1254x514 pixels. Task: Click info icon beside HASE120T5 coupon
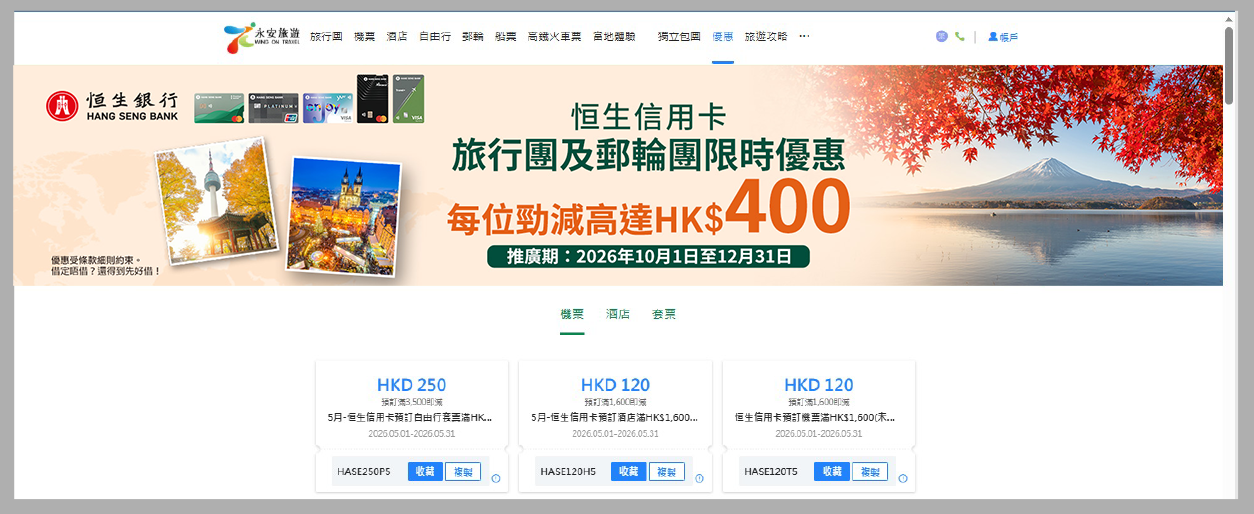pos(903,478)
